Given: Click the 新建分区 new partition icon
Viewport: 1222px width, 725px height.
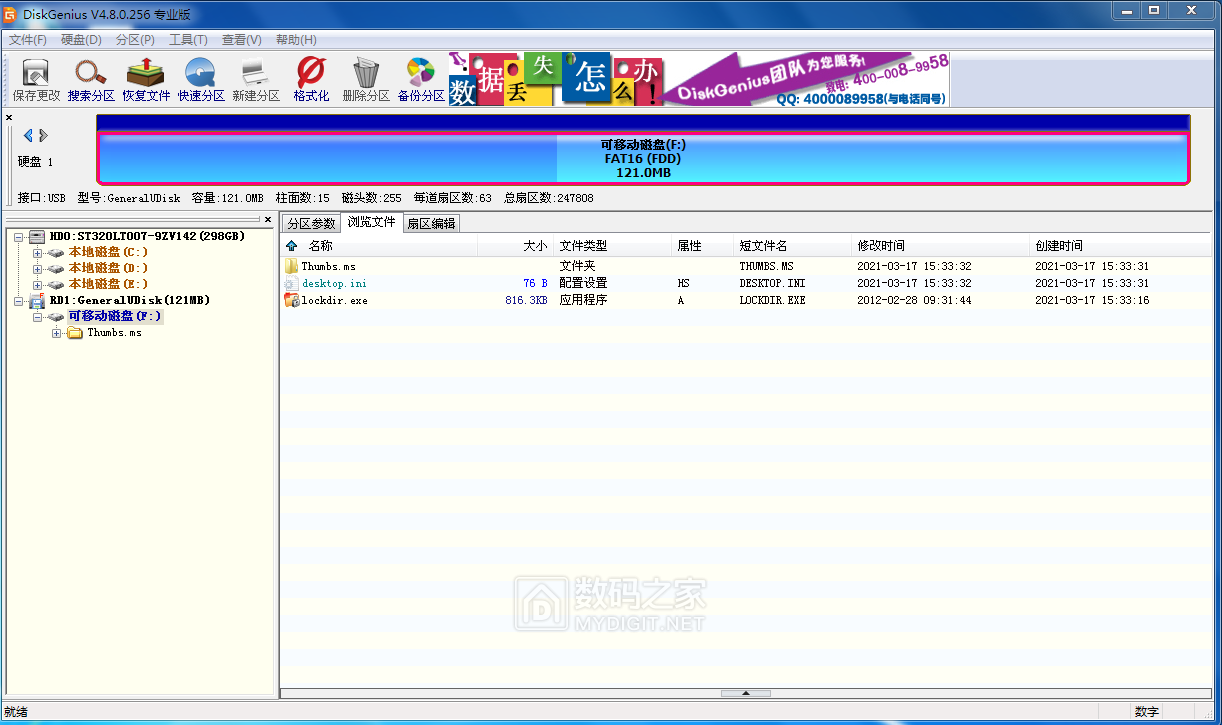Looking at the screenshot, I should pyautogui.click(x=256, y=80).
